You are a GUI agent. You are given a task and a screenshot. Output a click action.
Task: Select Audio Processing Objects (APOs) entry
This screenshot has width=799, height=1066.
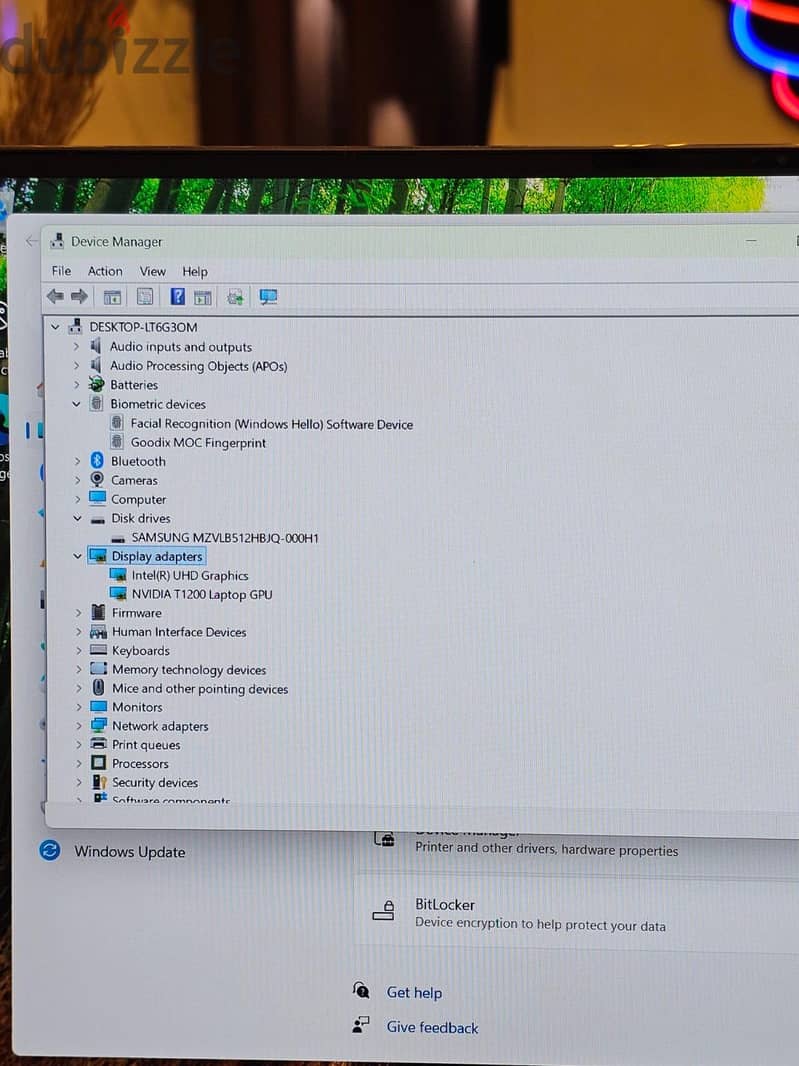(199, 366)
